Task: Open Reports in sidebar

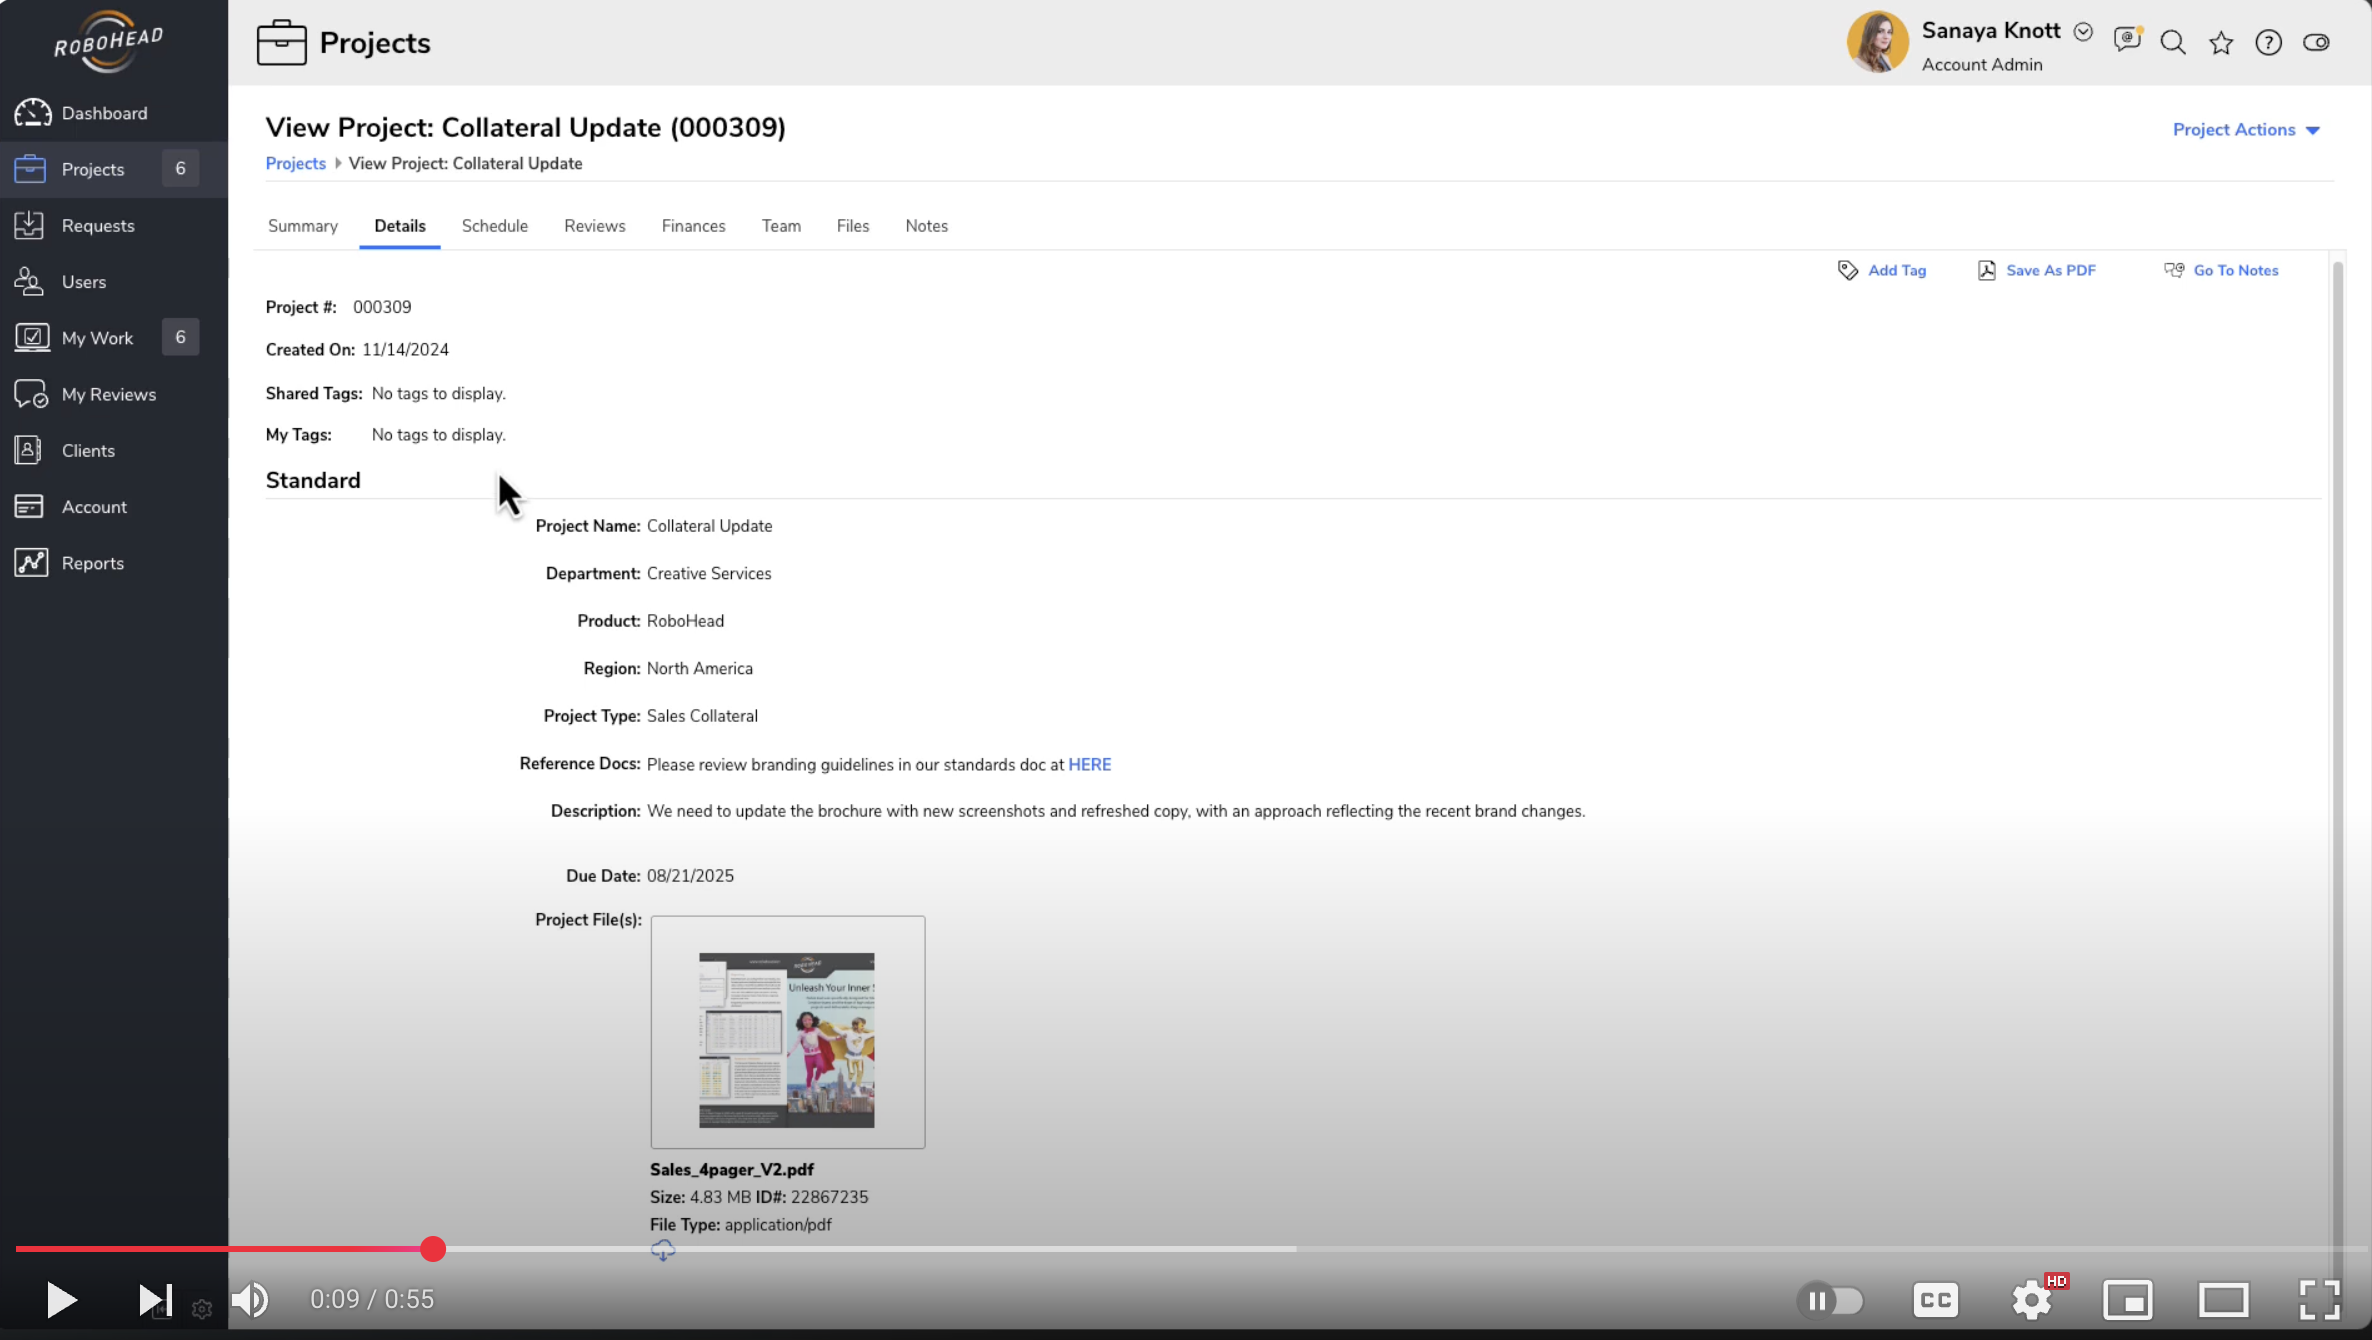Action: click(x=92, y=563)
